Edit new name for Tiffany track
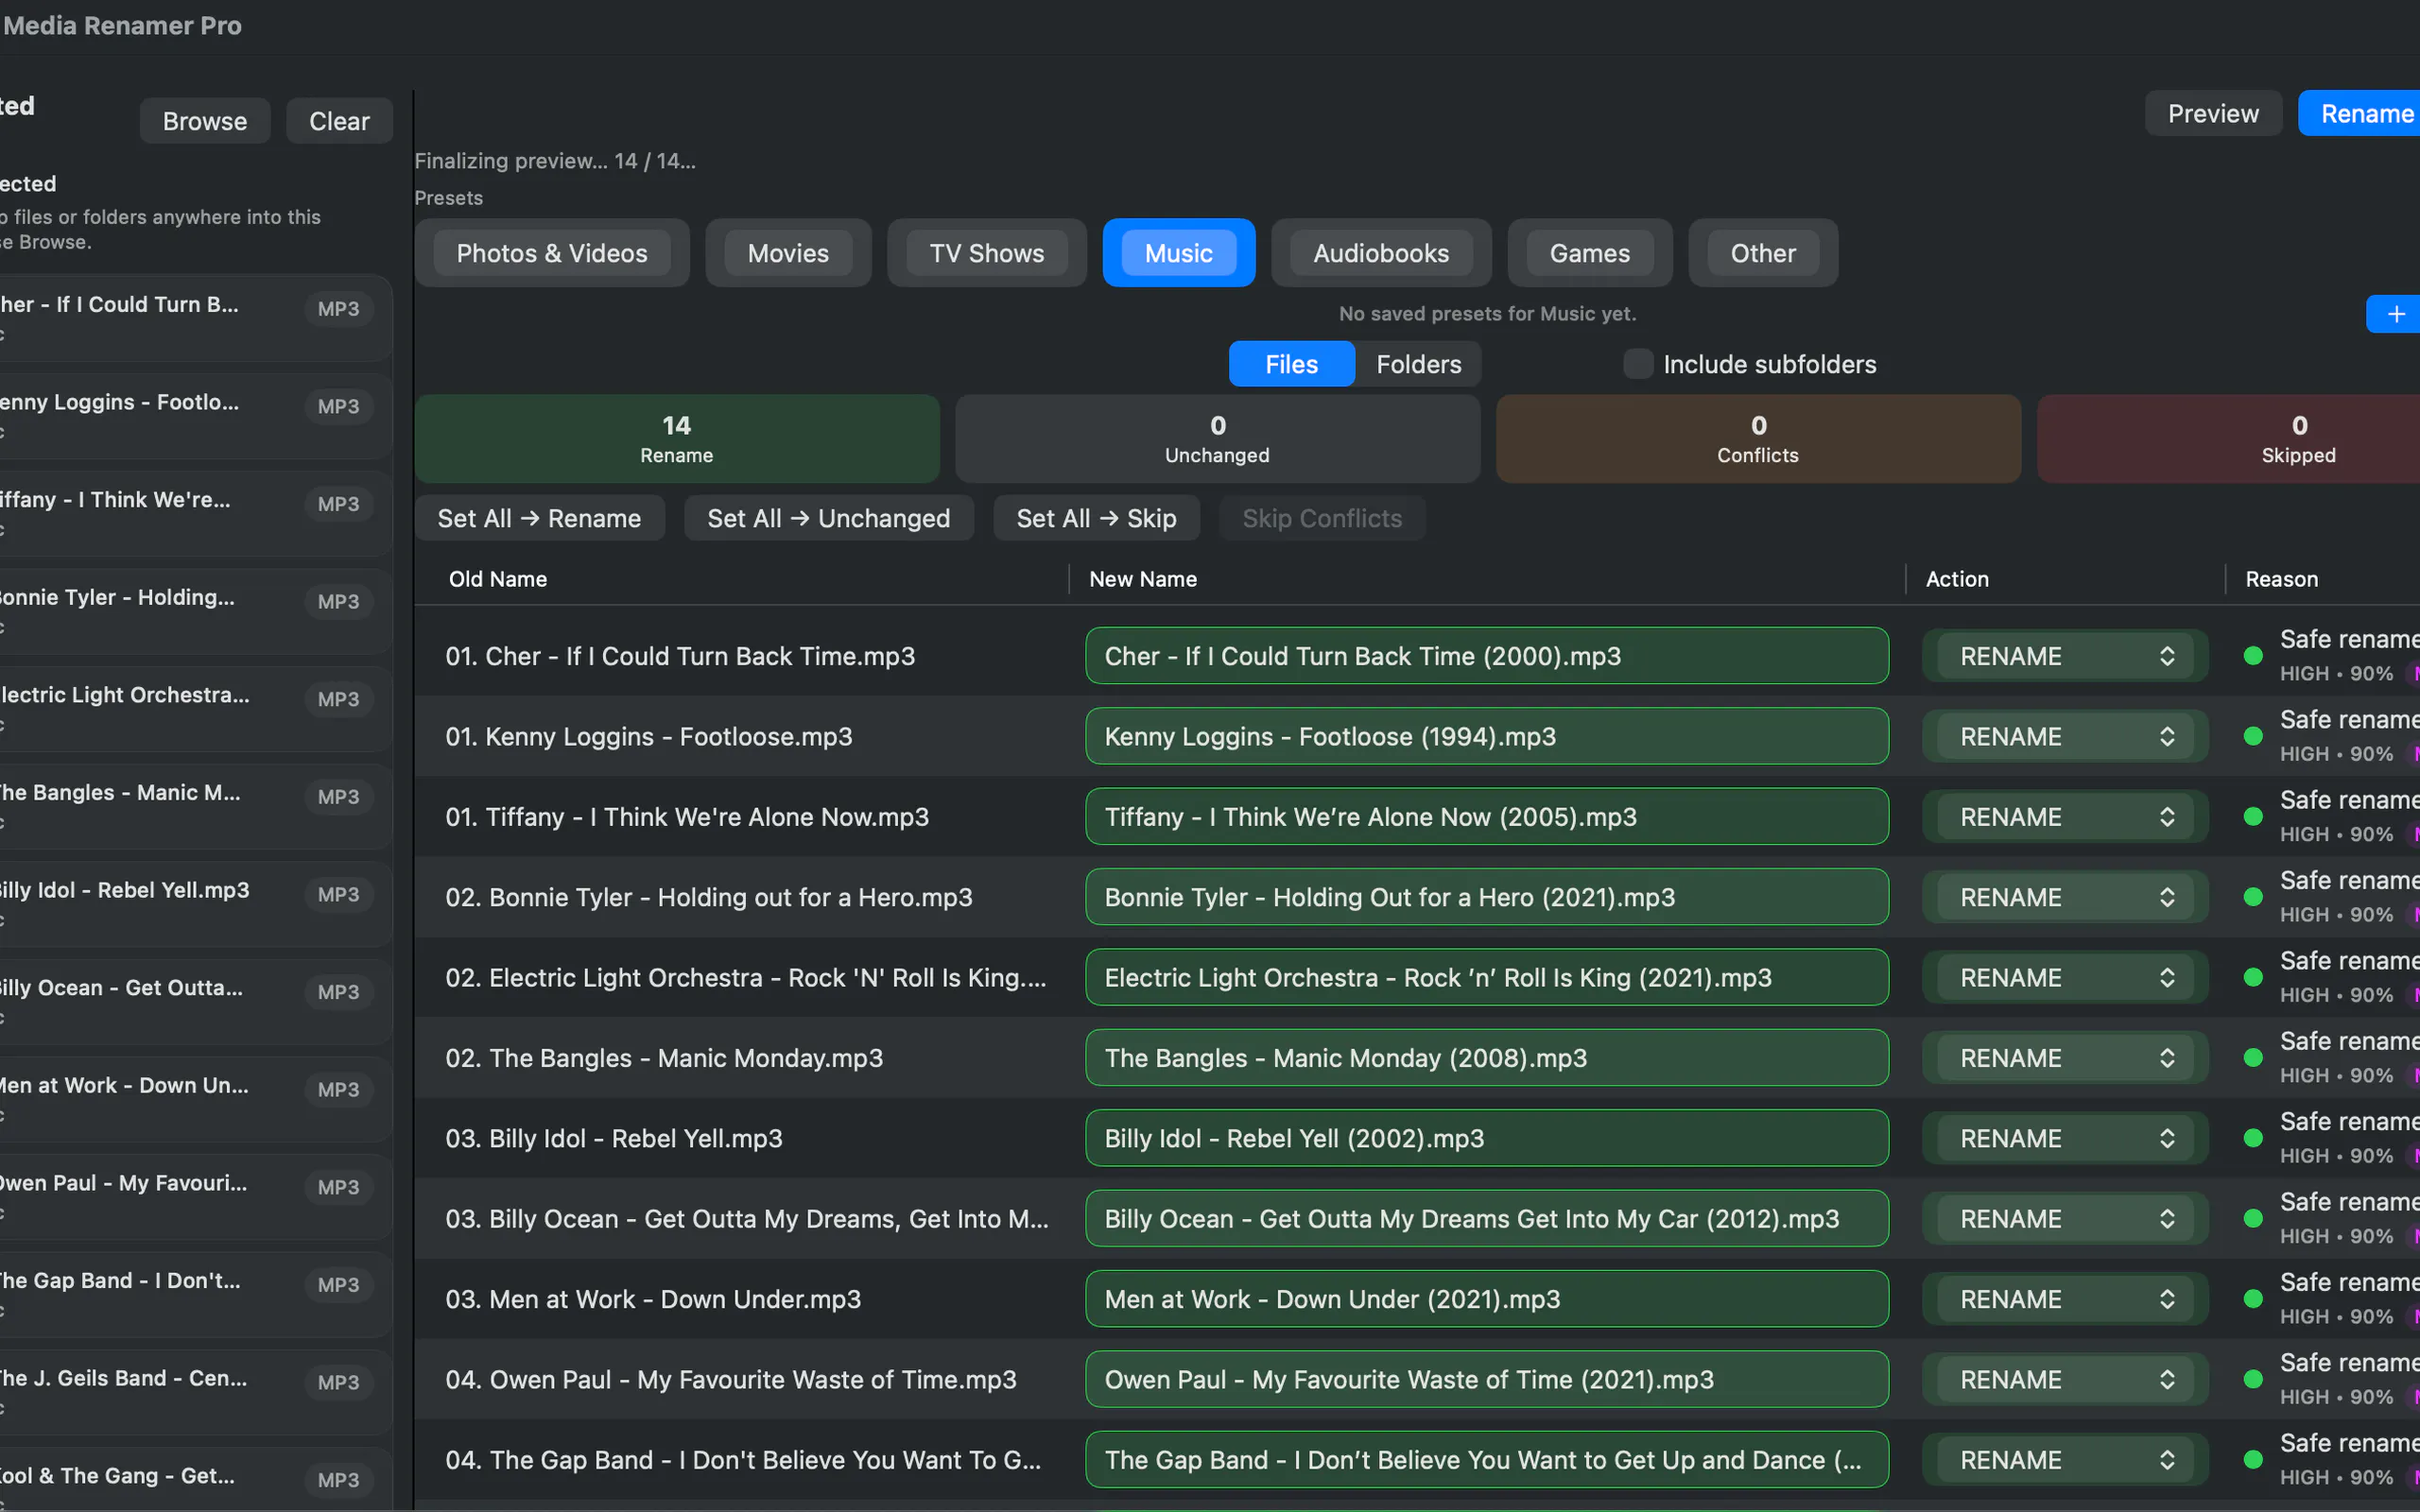This screenshot has height=1512, width=2420. pos(1487,817)
